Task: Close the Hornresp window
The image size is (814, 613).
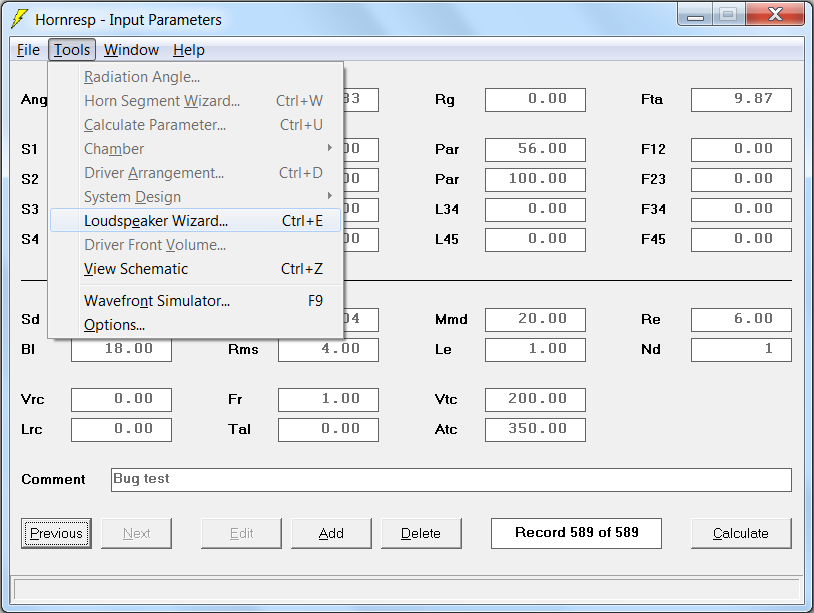Action: [x=775, y=14]
